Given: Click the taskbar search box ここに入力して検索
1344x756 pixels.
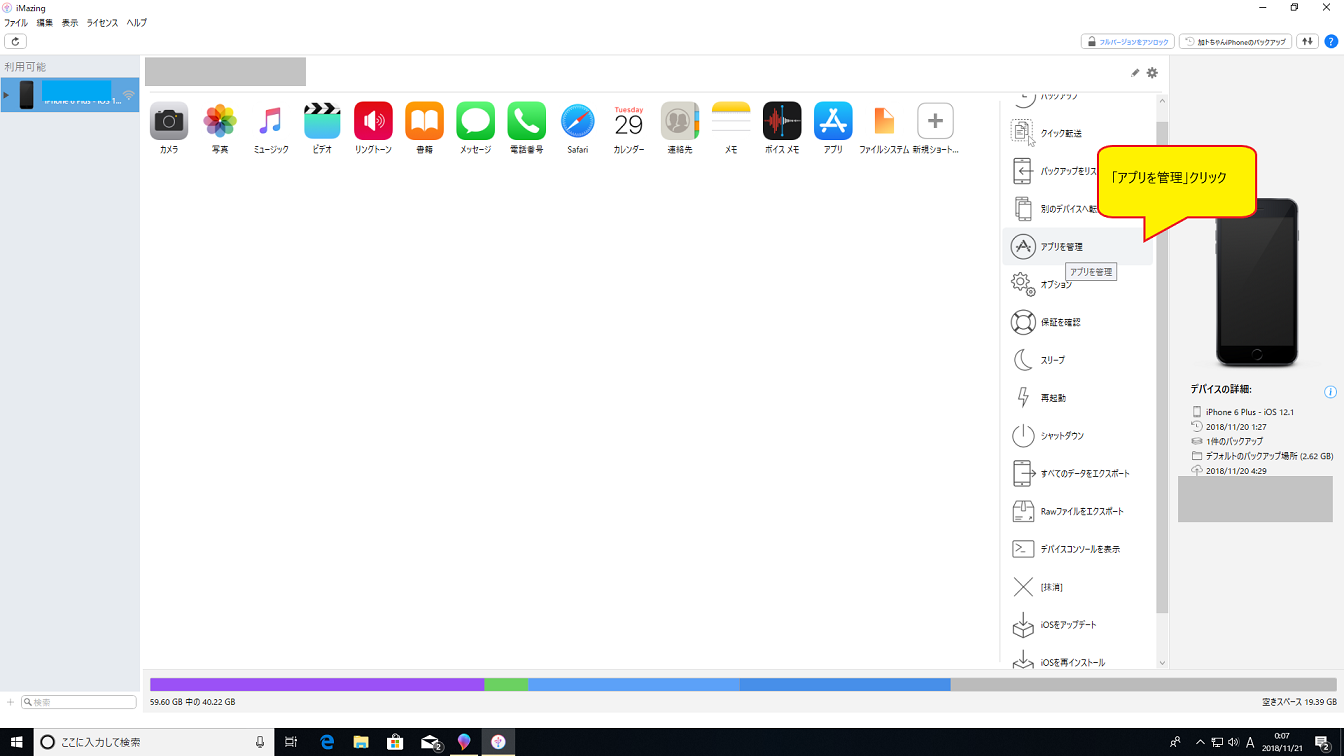Looking at the screenshot, I should point(153,742).
